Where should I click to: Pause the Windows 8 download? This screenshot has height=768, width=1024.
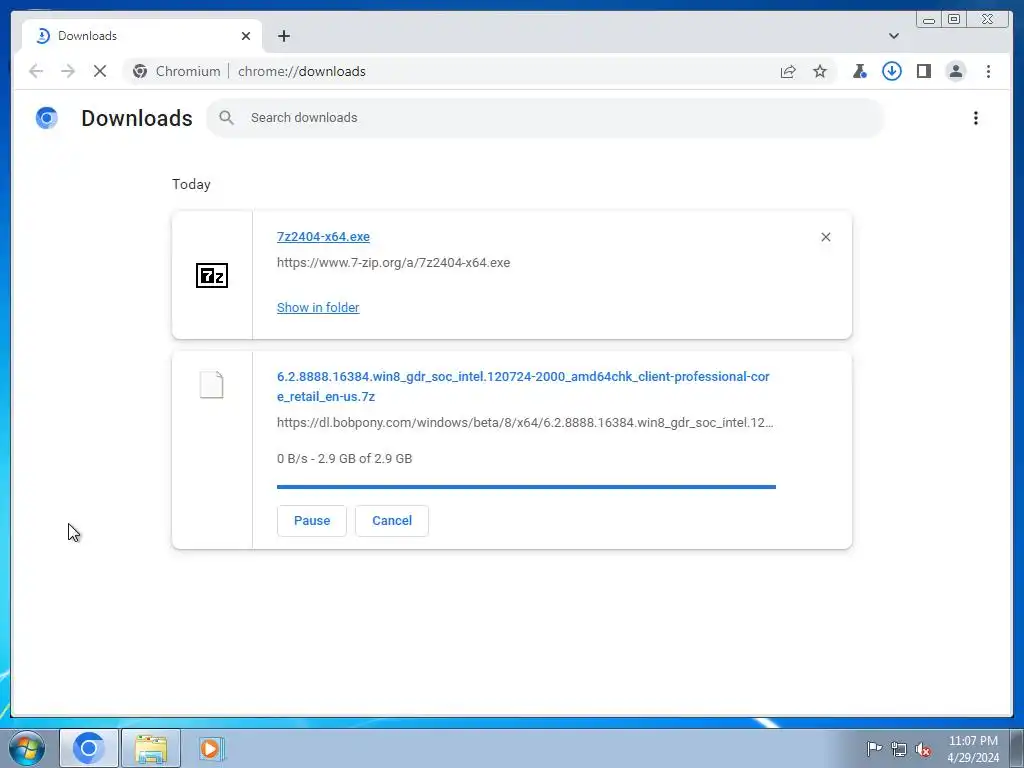312,520
